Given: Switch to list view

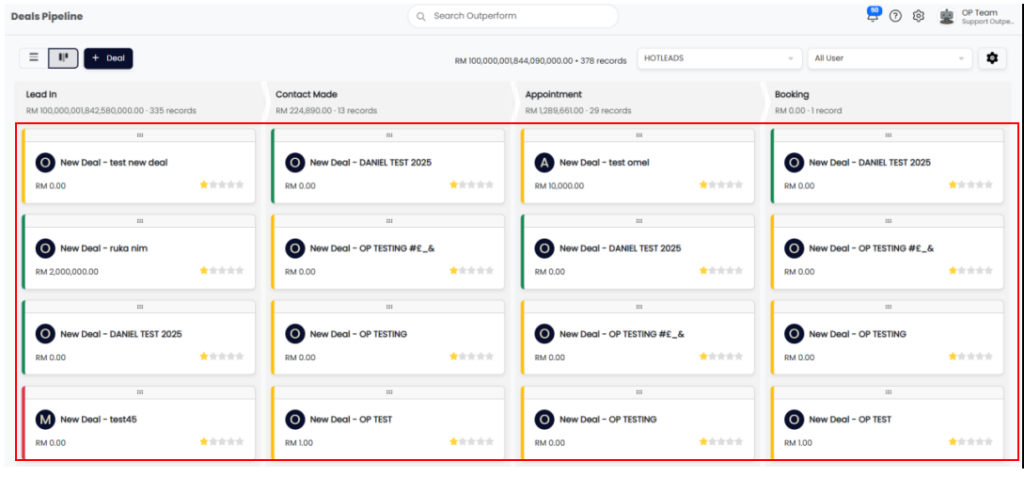Looking at the screenshot, I should 33,58.
